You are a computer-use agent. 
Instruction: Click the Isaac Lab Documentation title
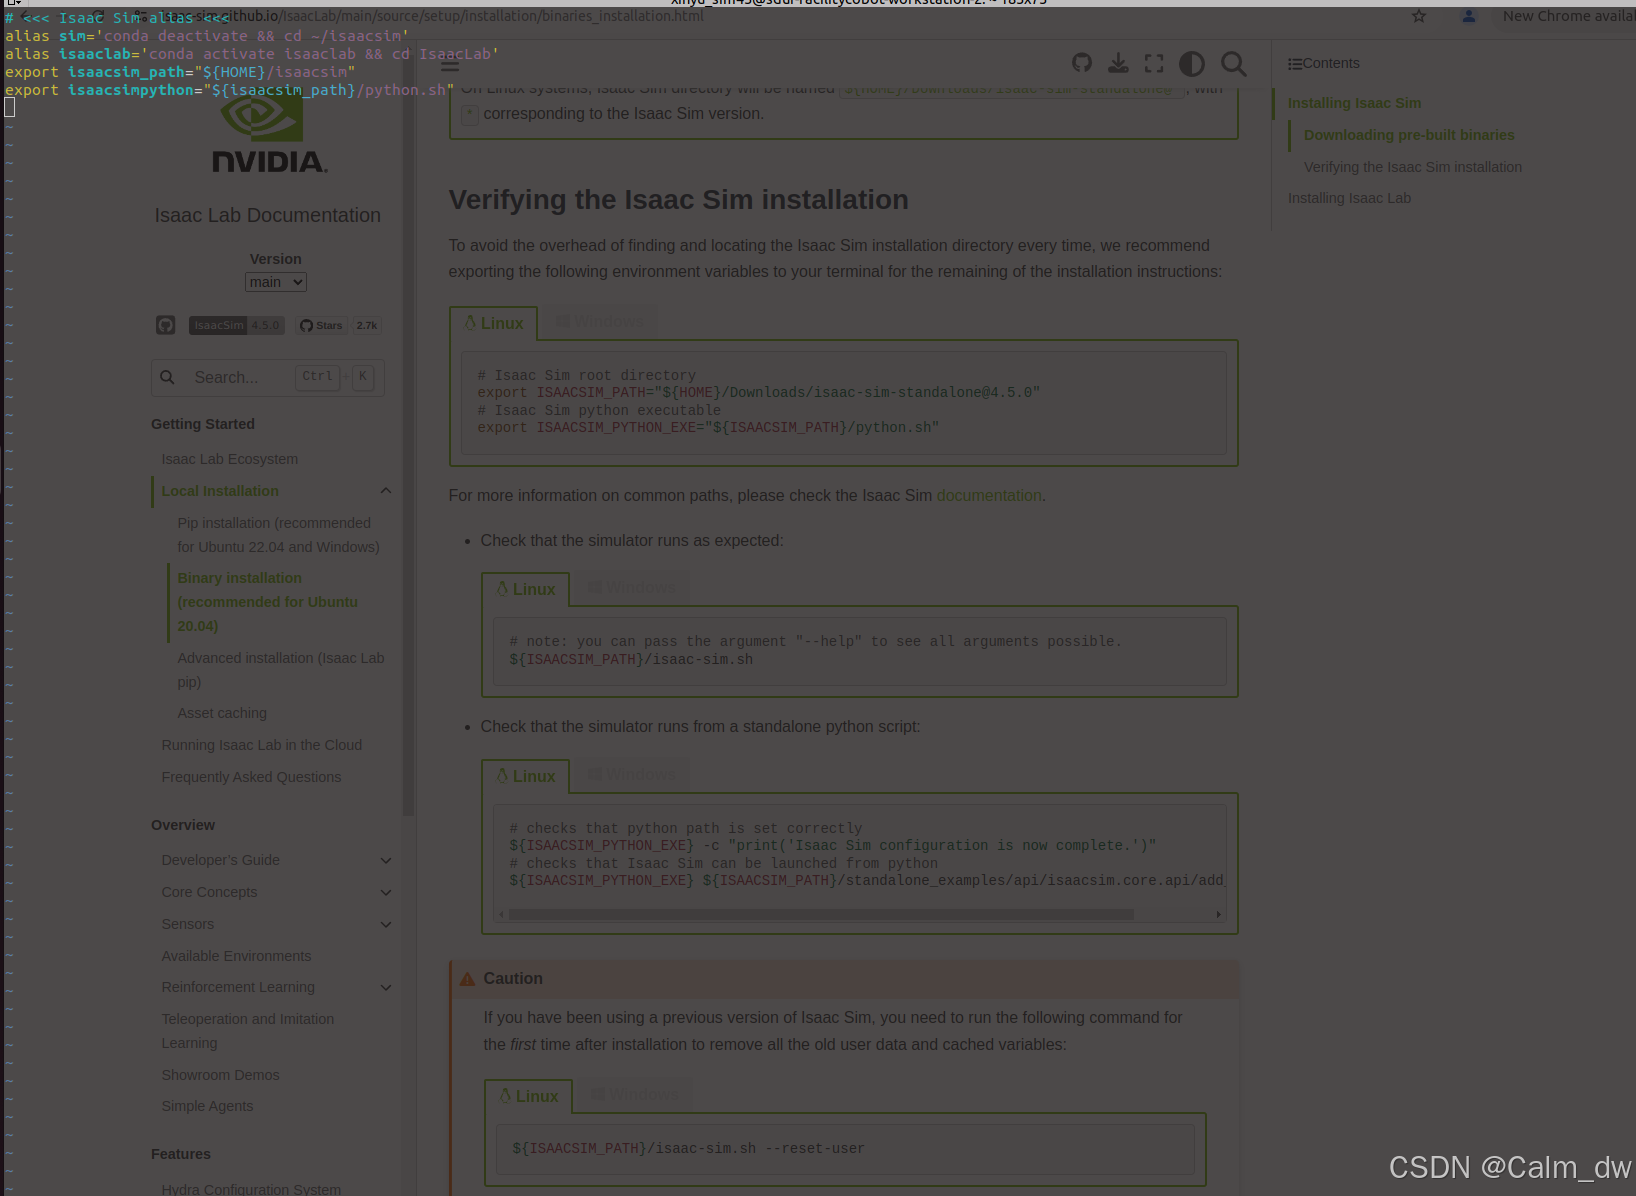pos(267,215)
